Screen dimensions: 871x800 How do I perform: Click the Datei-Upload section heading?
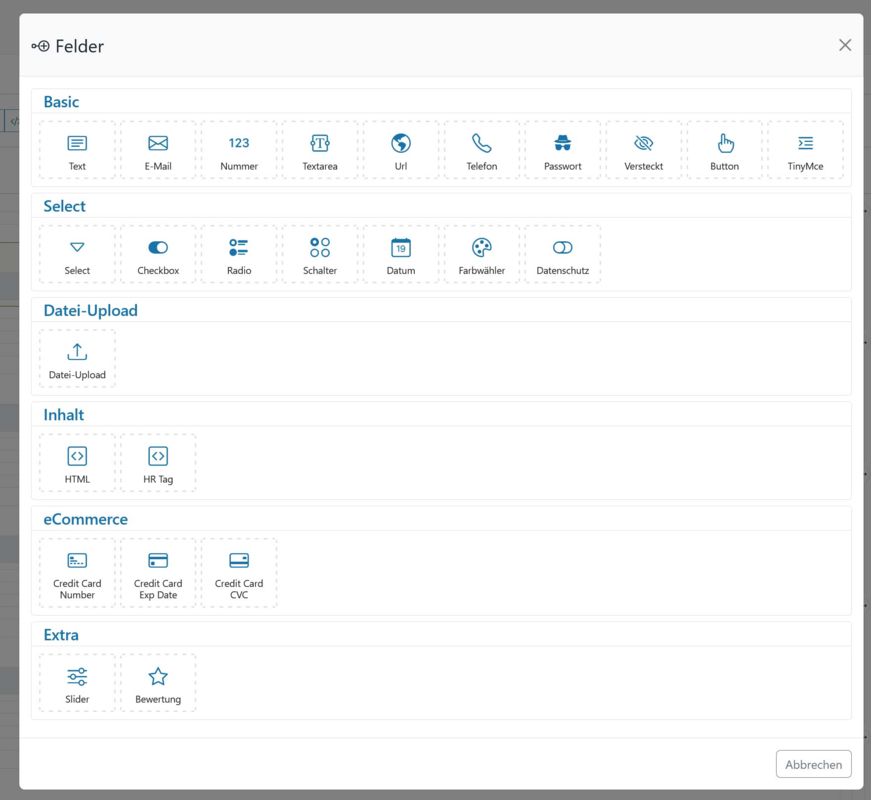click(x=91, y=311)
